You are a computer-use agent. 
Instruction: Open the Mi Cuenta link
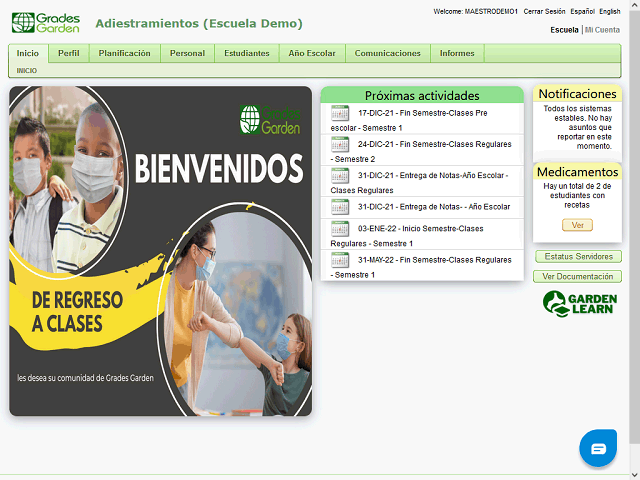(x=602, y=30)
